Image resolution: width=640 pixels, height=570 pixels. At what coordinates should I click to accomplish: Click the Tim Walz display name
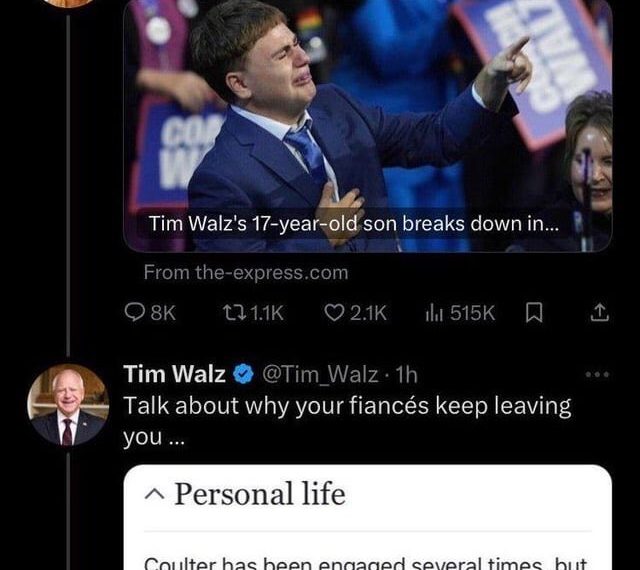[x=175, y=374]
